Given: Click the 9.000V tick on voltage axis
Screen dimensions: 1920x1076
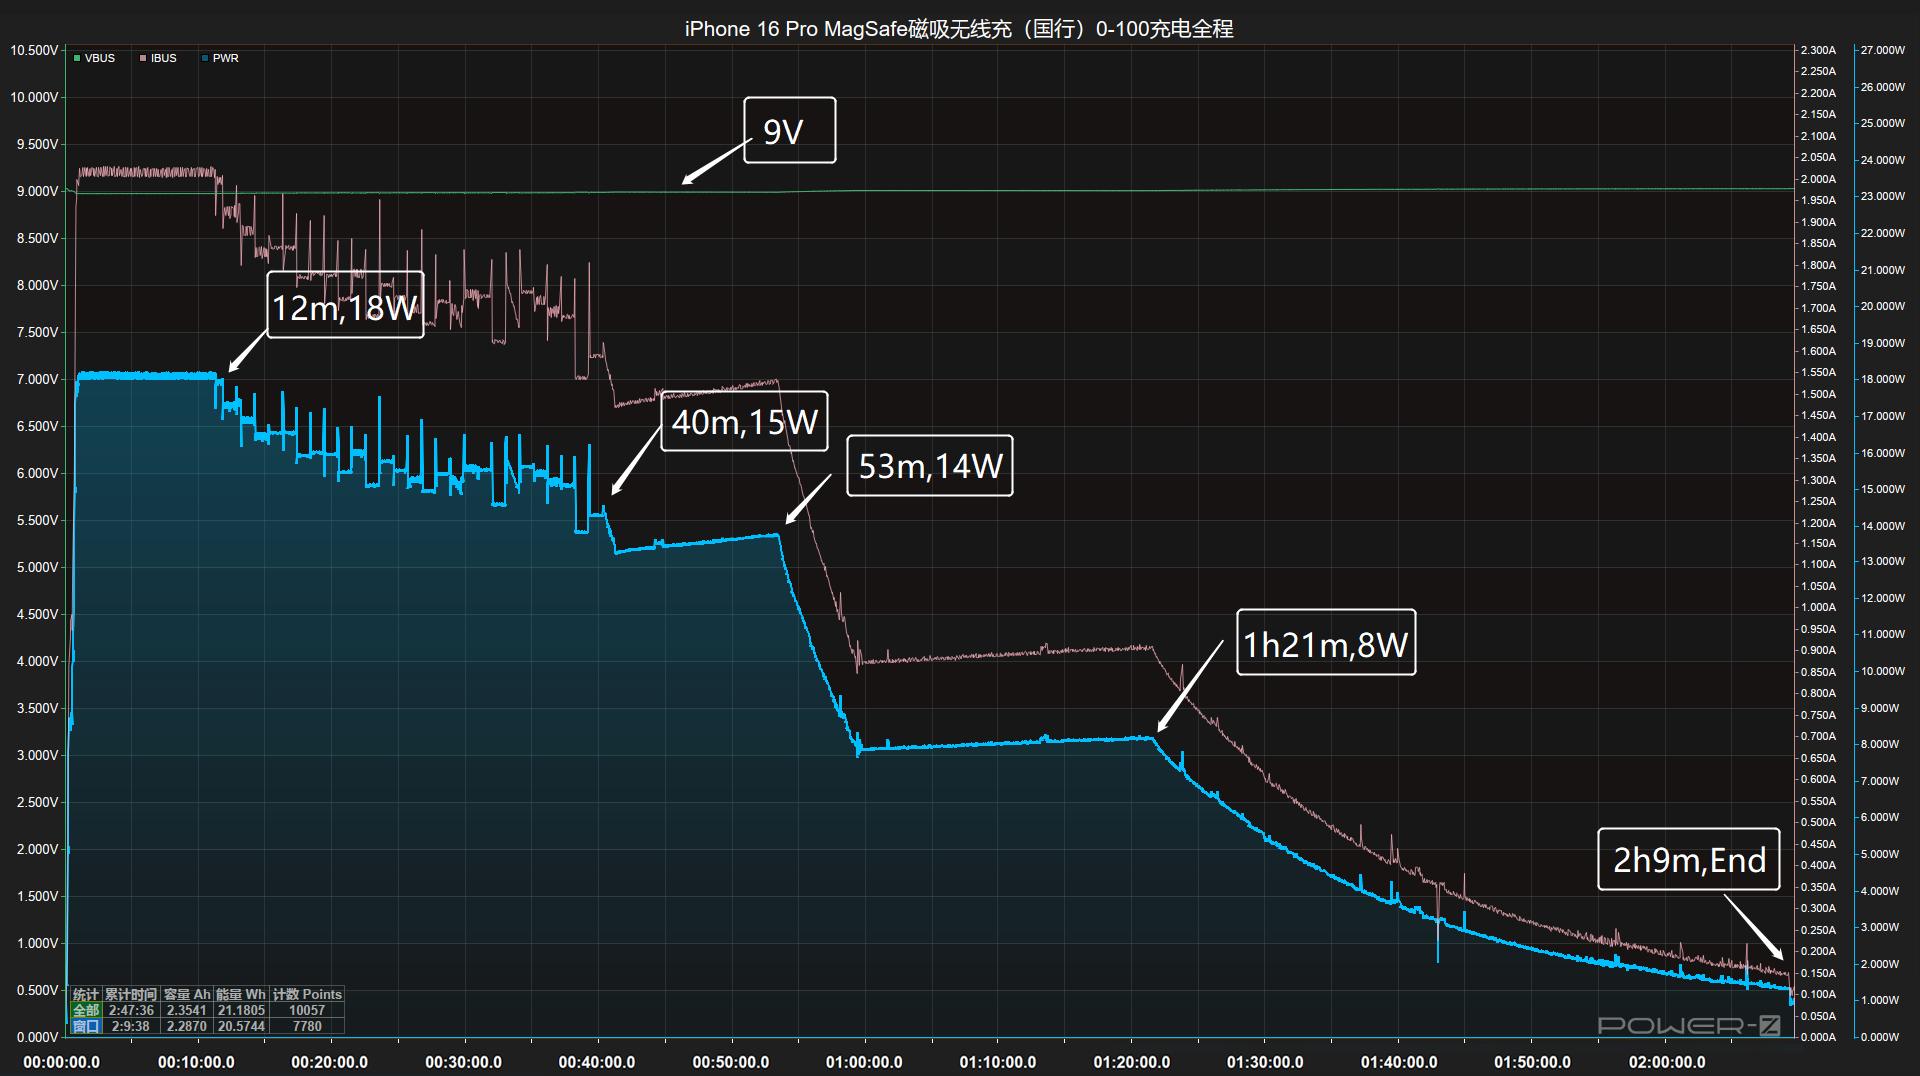Looking at the screenshot, I should click(34, 191).
